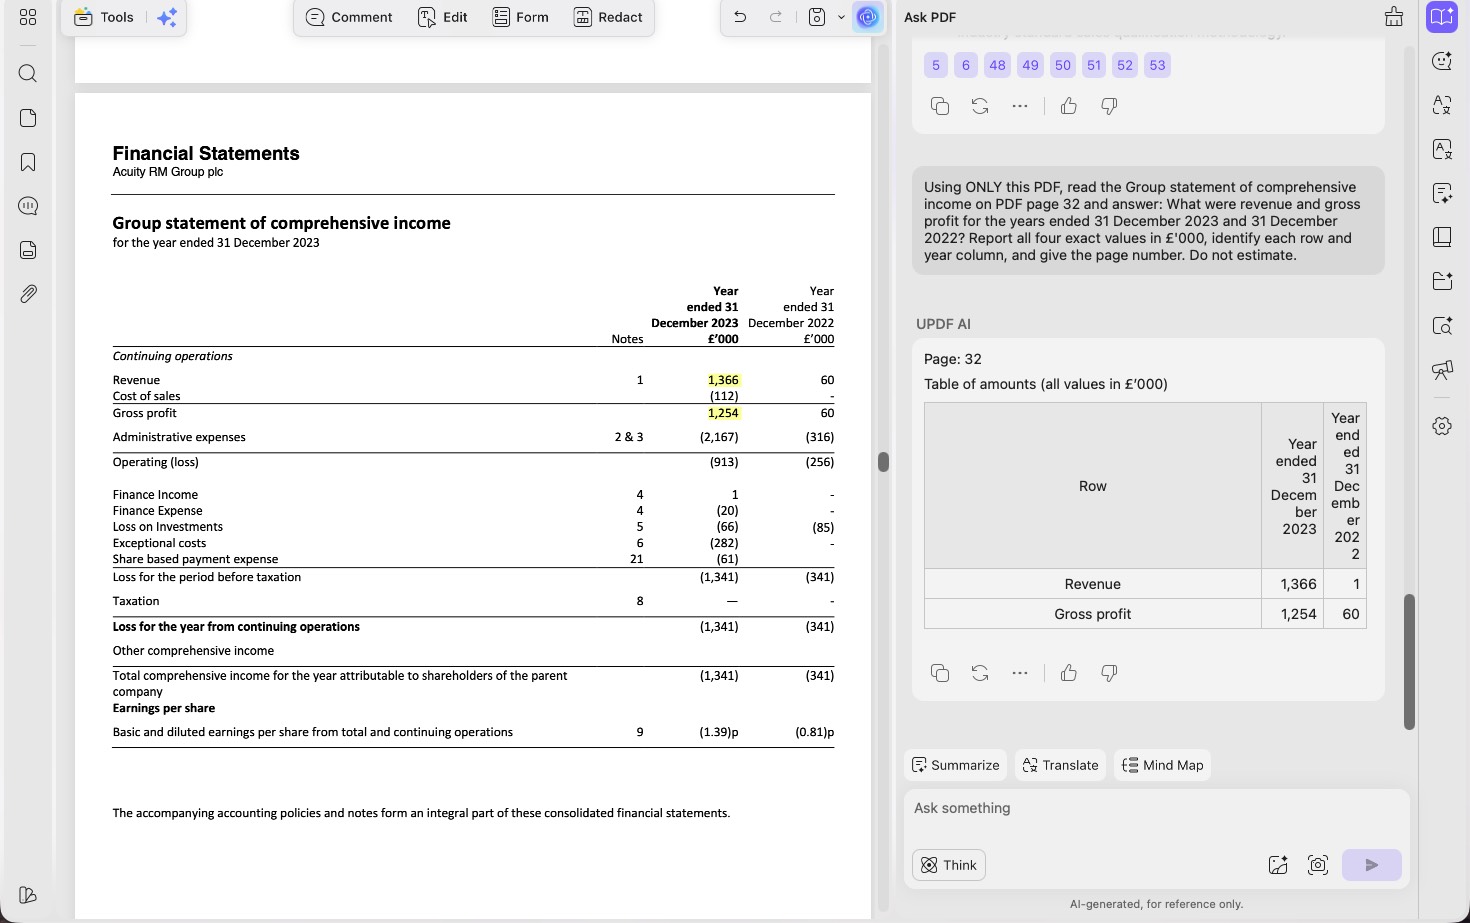Open settings gear in right sidebar
The width and height of the screenshot is (1470, 923).
pyautogui.click(x=1442, y=426)
